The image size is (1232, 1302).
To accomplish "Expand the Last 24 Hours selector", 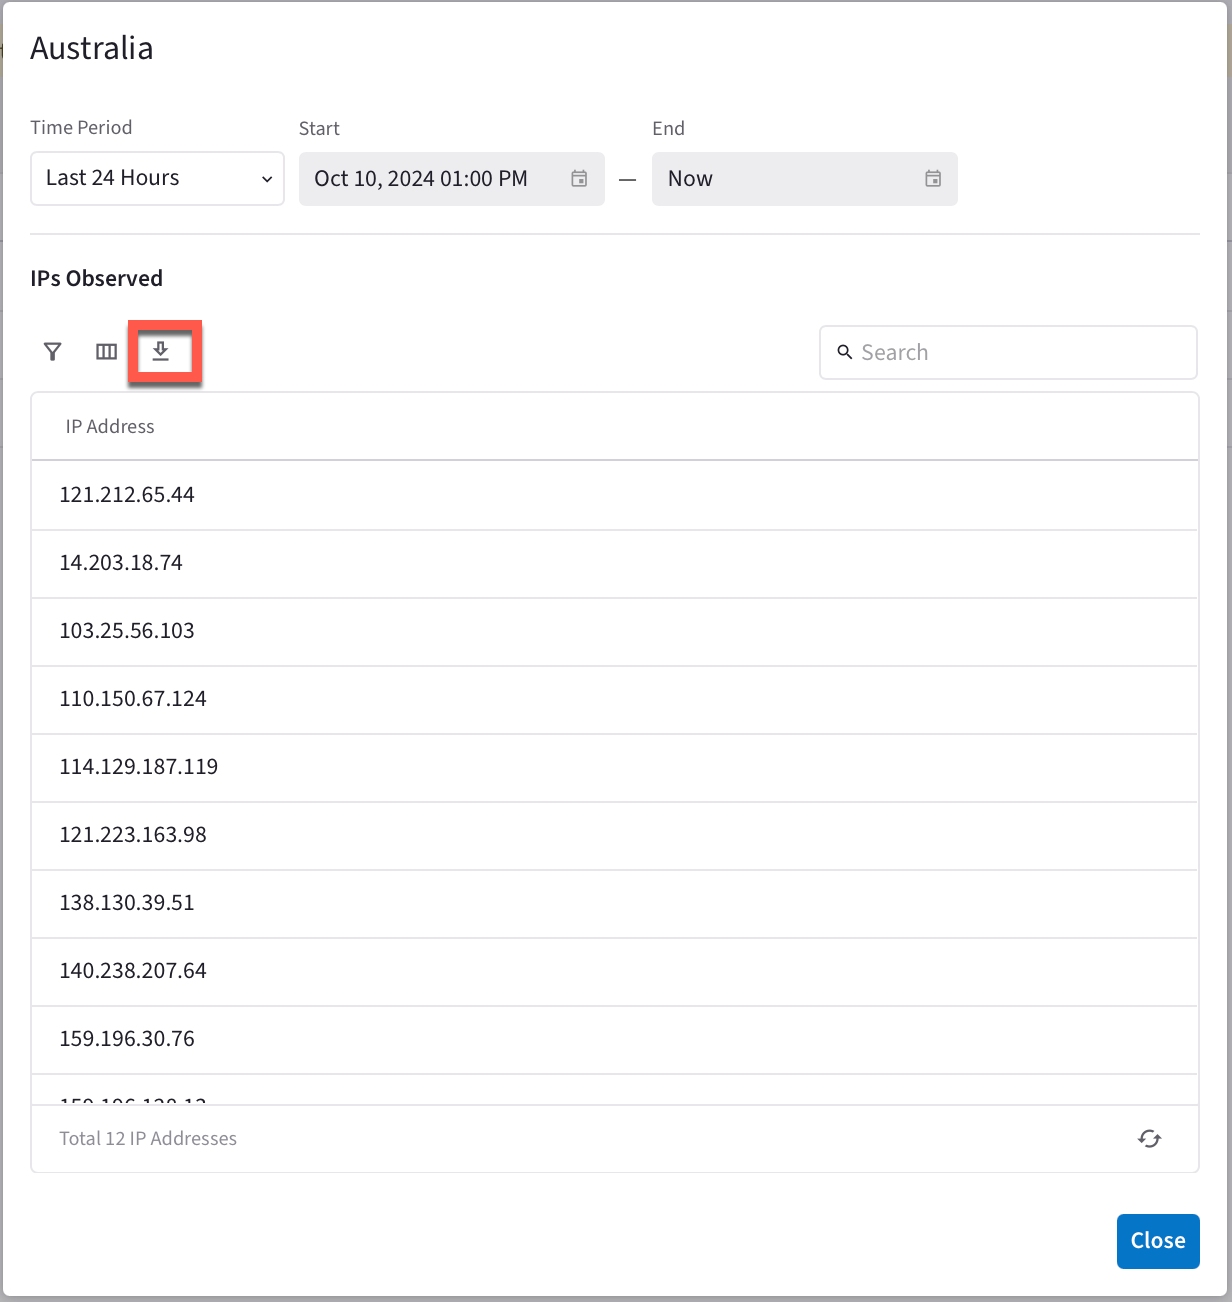I will click(x=157, y=178).
